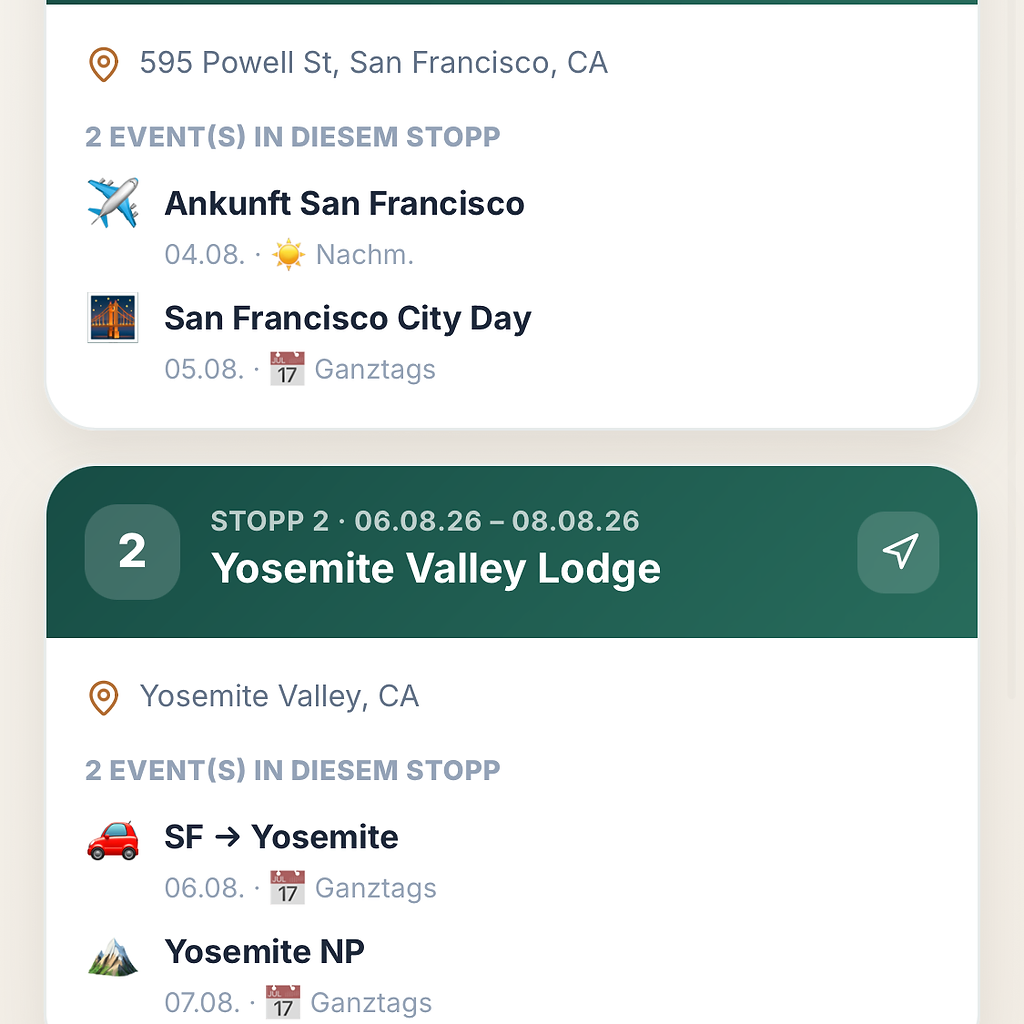The image size is (1024, 1024).
Task: Open the 595 Powell St address
Action: coord(374,63)
